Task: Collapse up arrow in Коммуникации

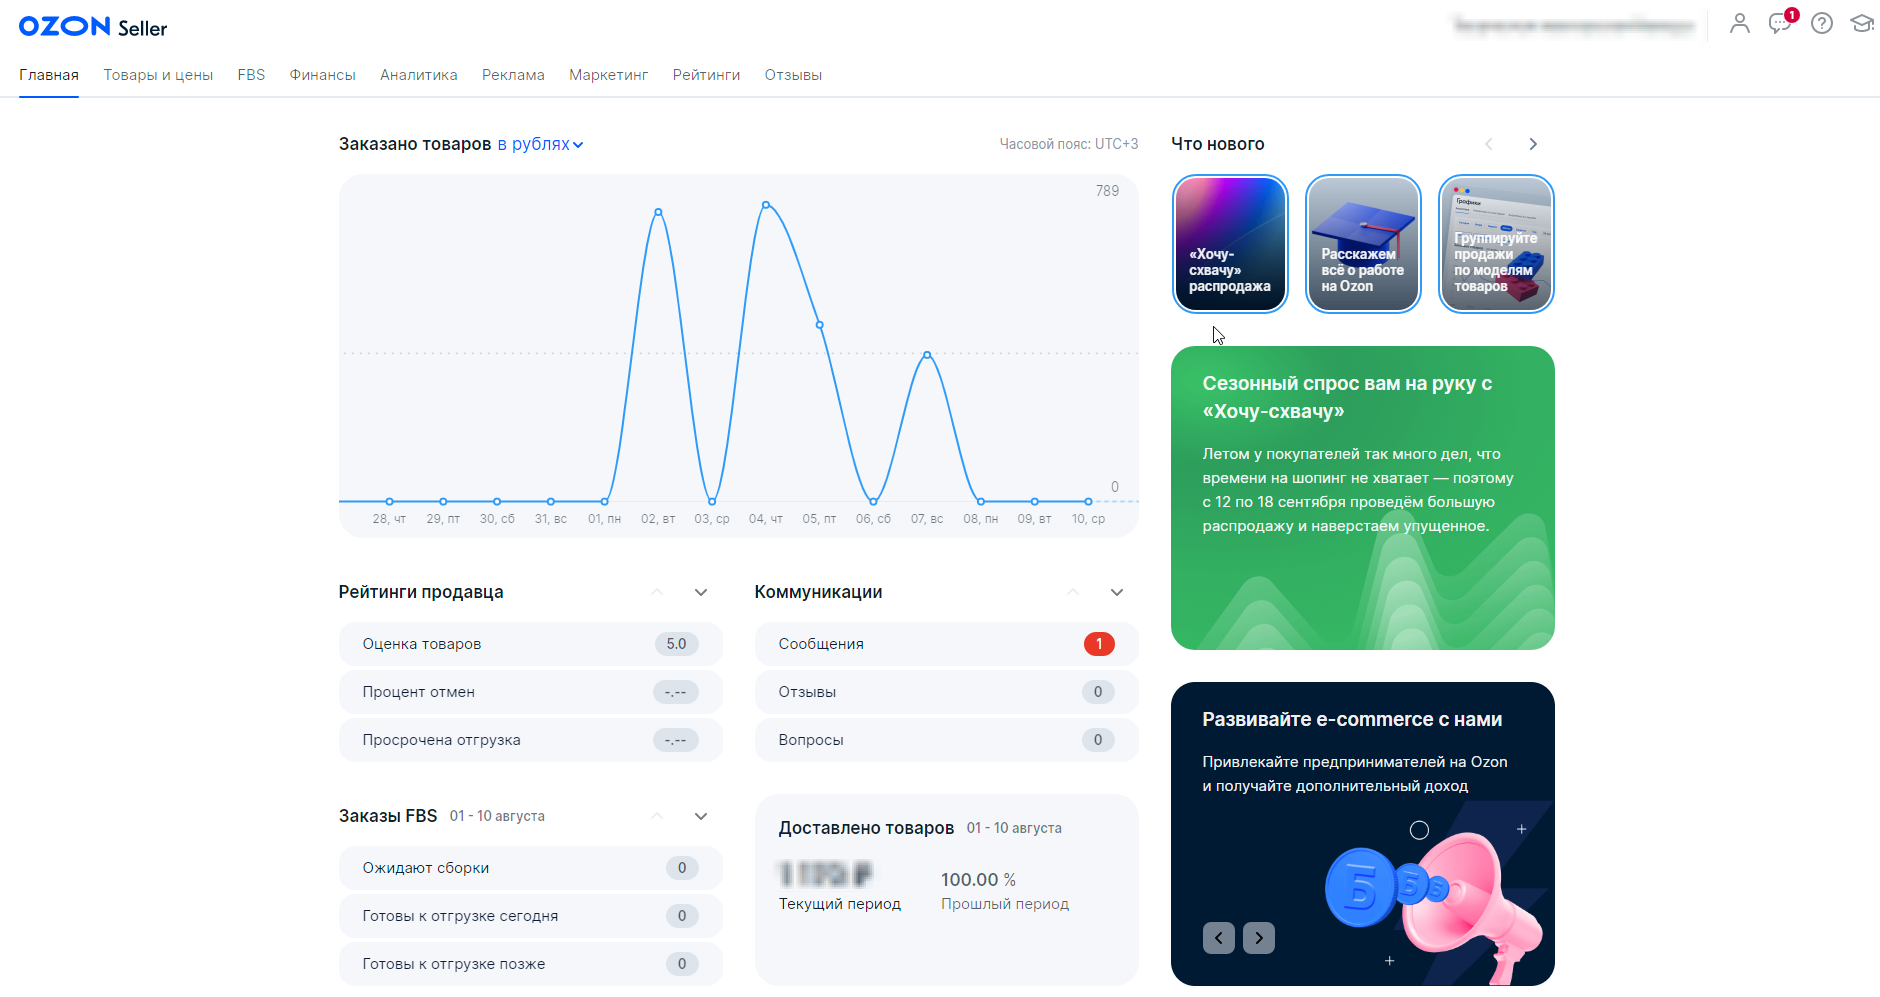Action: point(1073,592)
